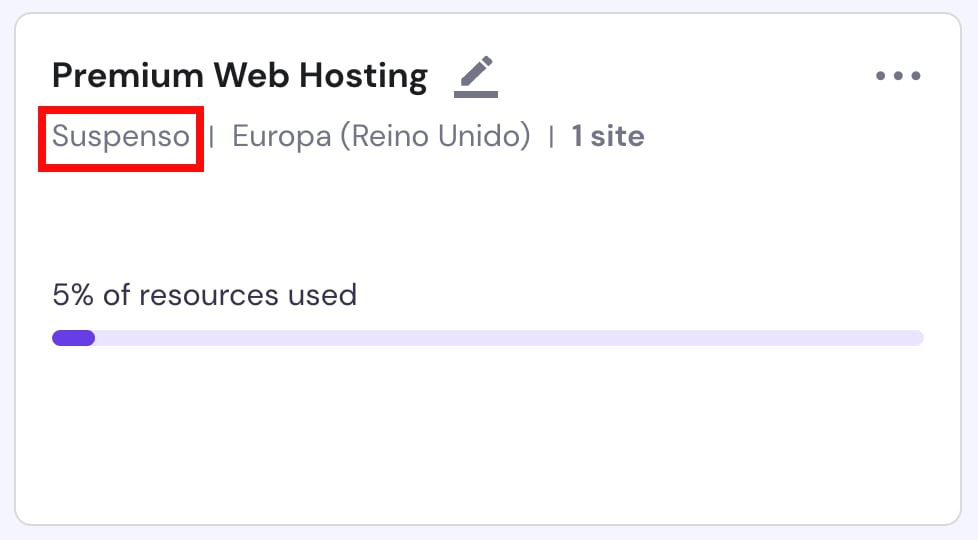Click the Premium Web Hosting title

coord(239,75)
